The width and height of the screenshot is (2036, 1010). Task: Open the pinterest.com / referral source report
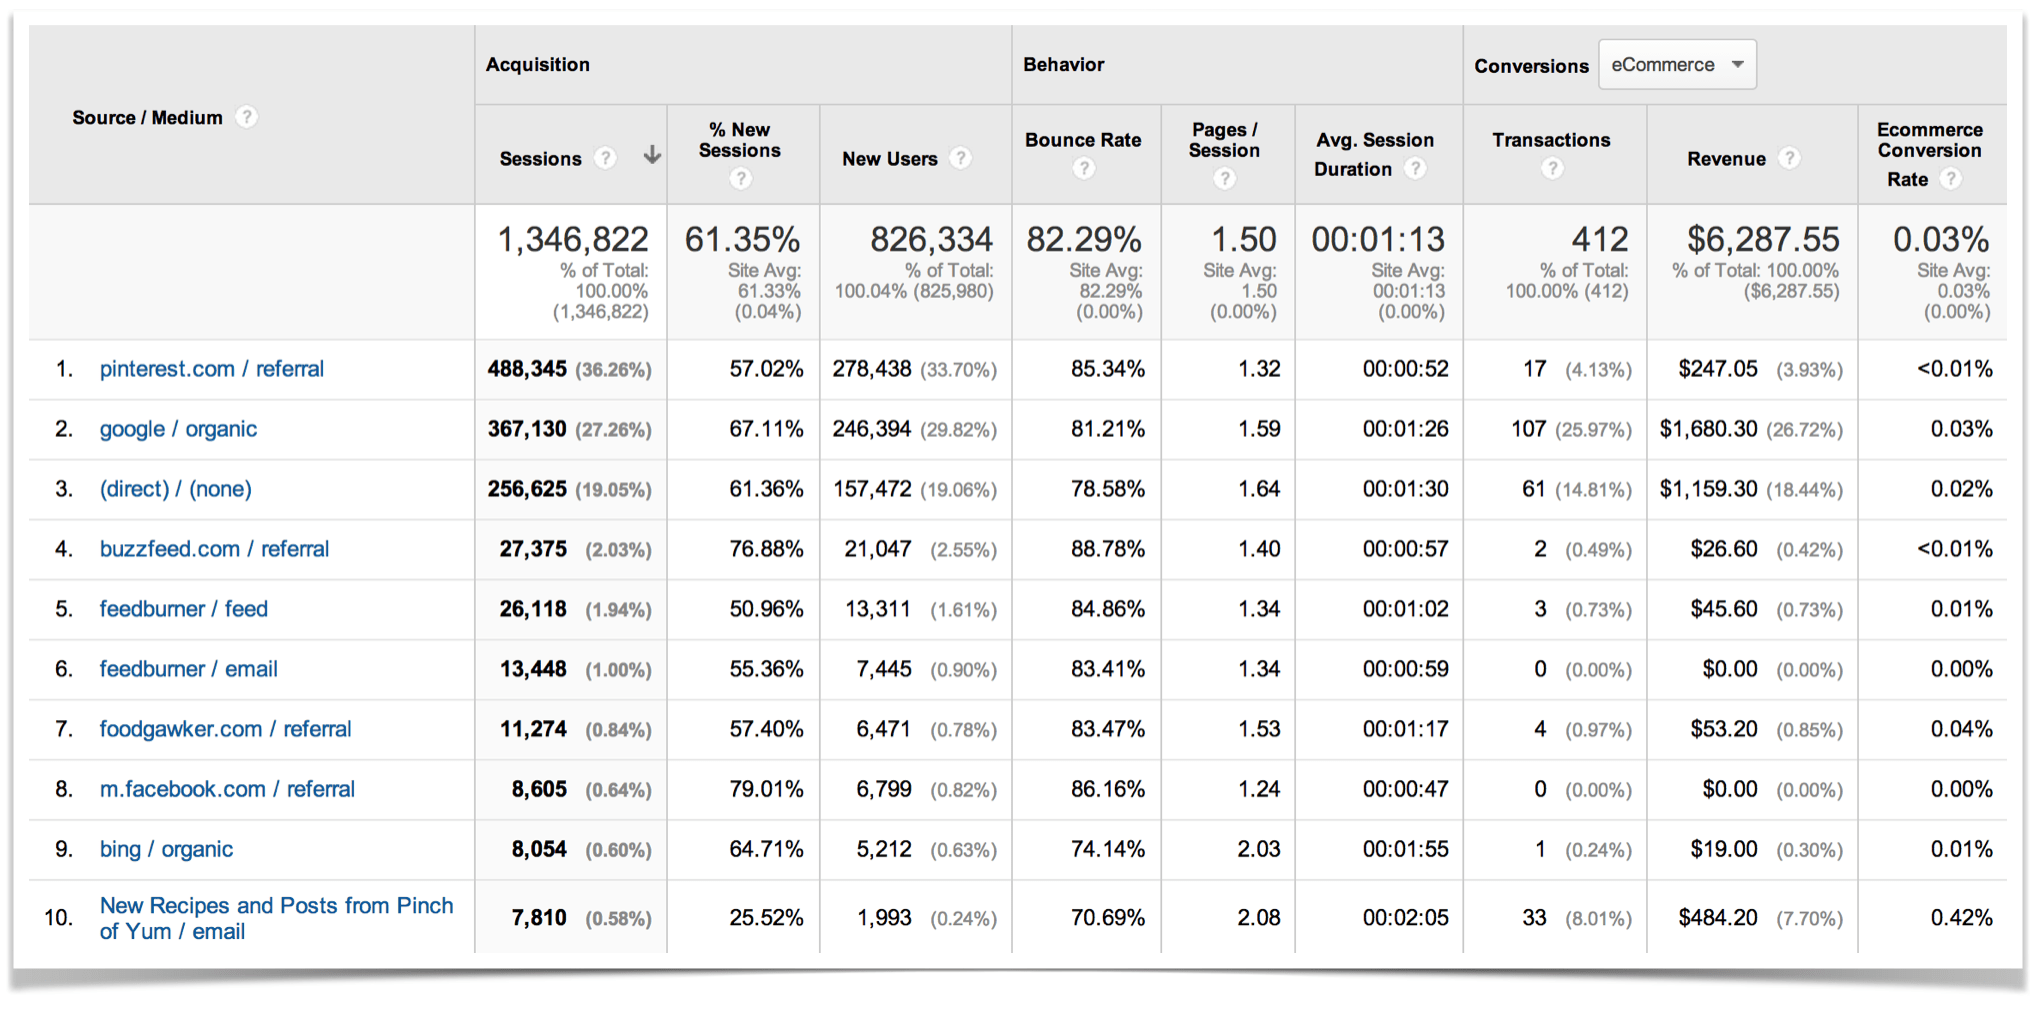(x=211, y=369)
